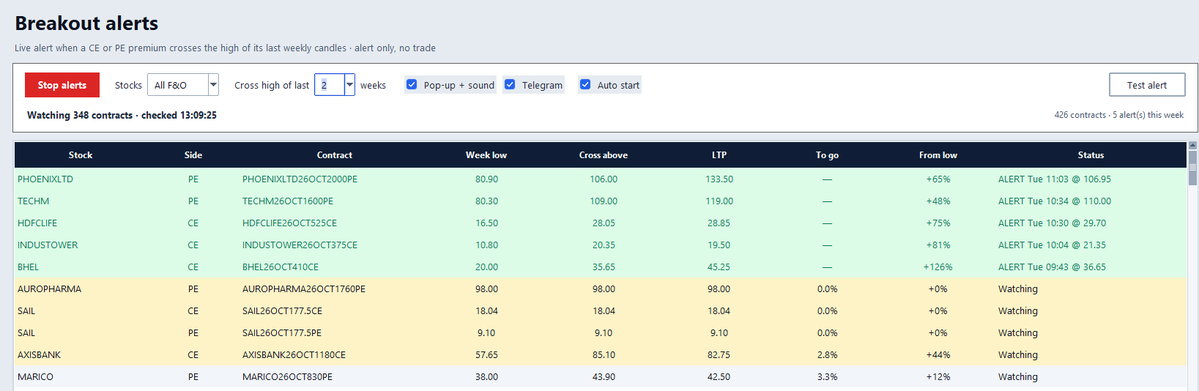
Task: Click the red Stop alerts button
Action: [x=62, y=85]
